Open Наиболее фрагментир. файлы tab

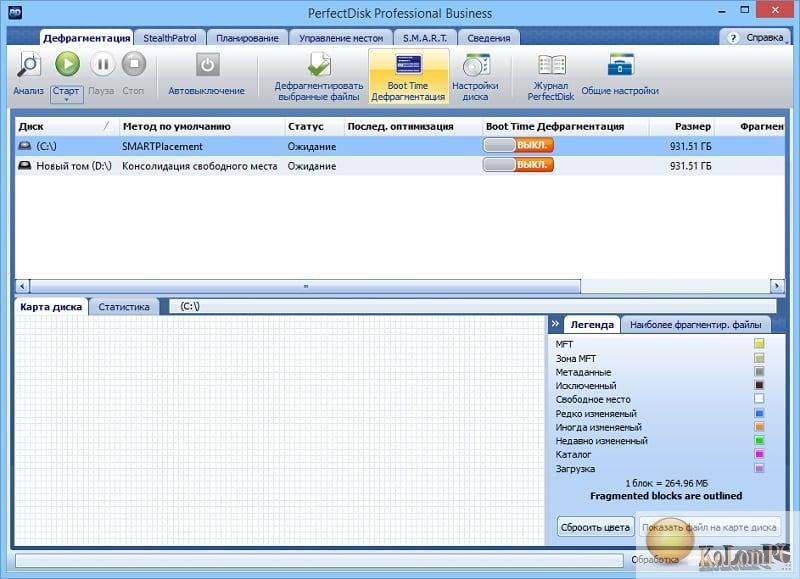click(695, 324)
